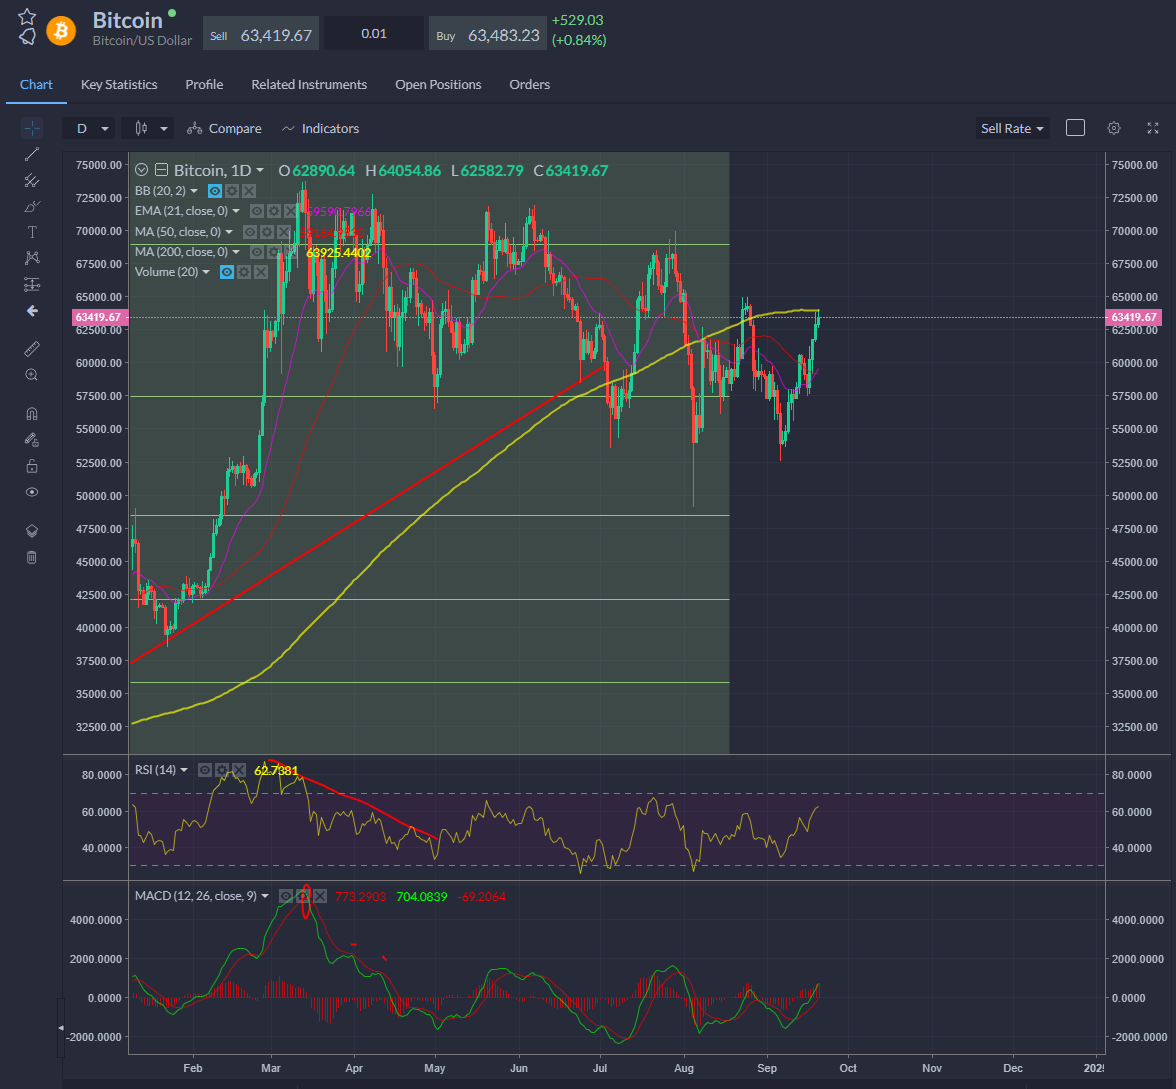Switch to the Key Statistics tab

[119, 85]
